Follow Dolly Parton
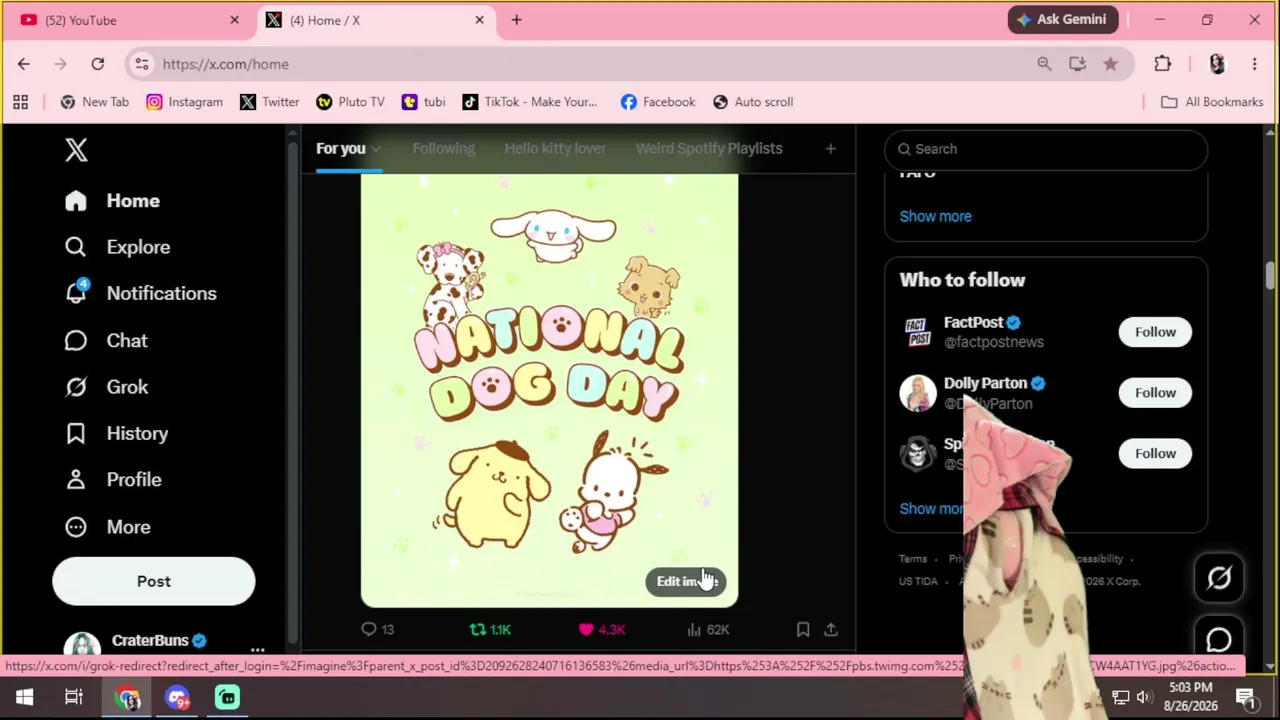 click(x=1155, y=393)
